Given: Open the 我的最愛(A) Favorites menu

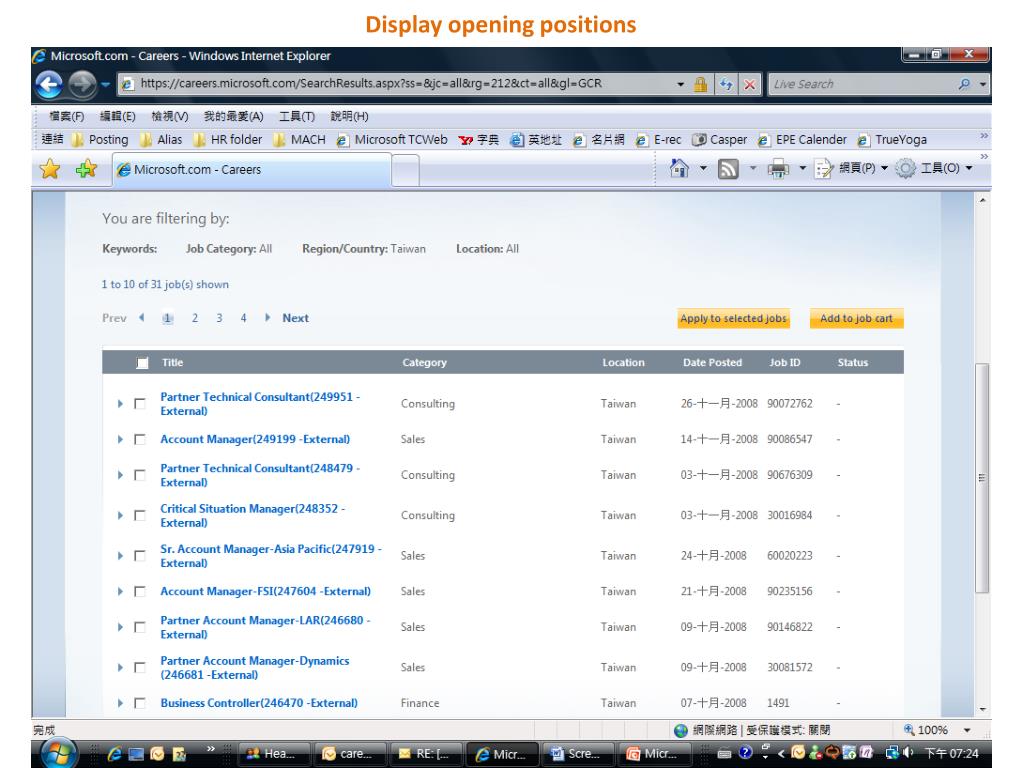Looking at the screenshot, I should click(233, 116).
